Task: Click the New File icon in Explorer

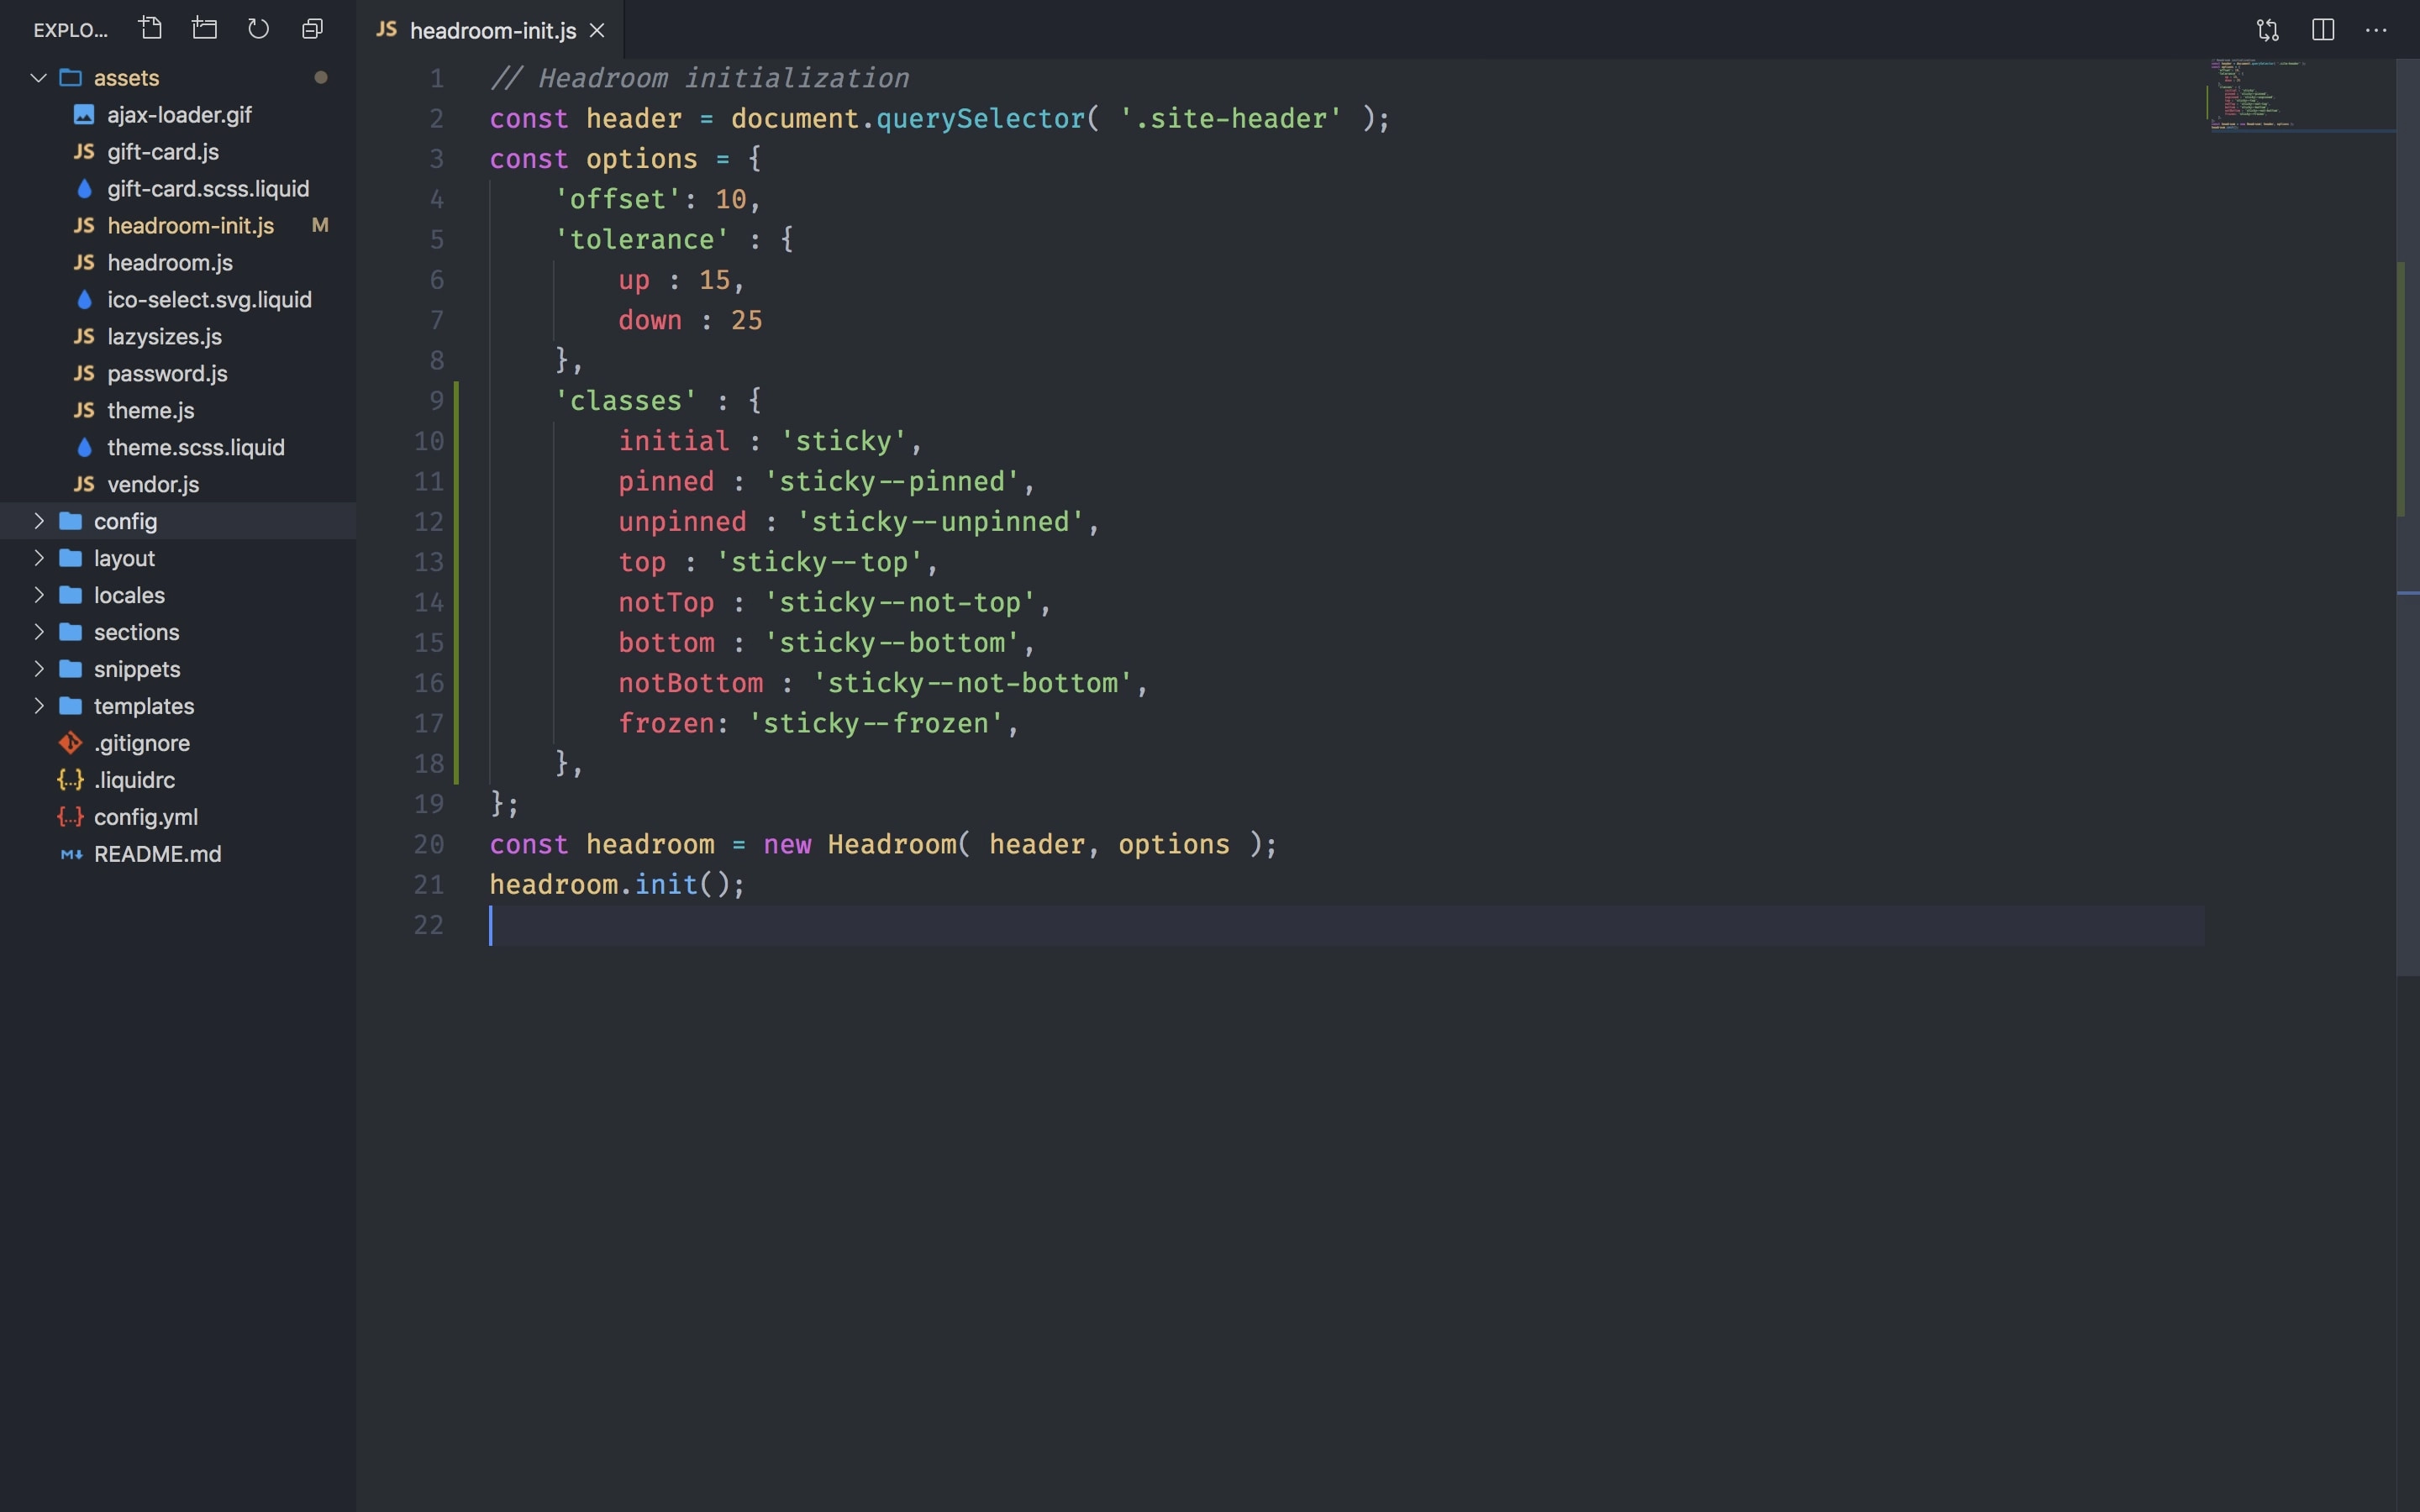Action: click(x=151, y=29)
